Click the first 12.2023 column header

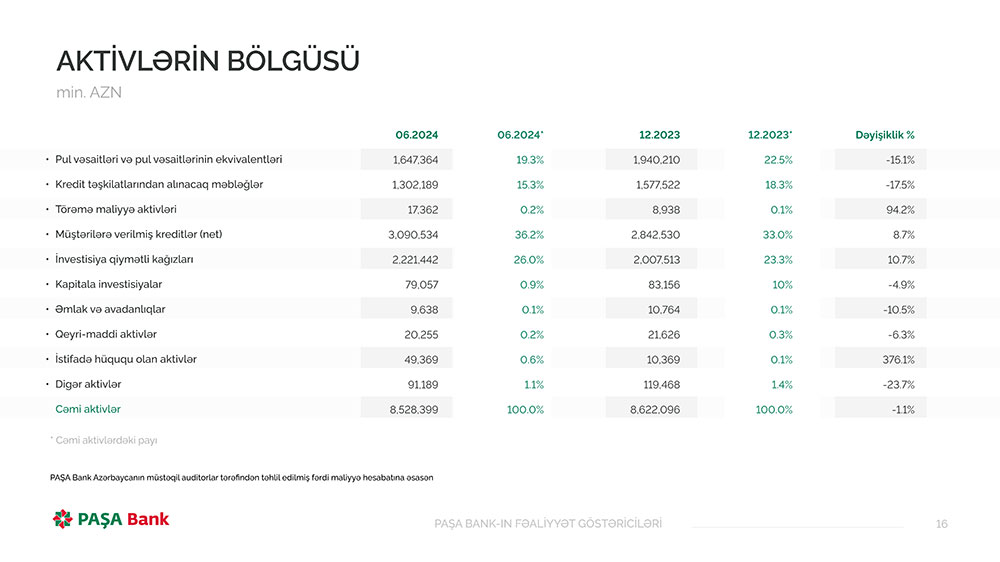point(659,135)
